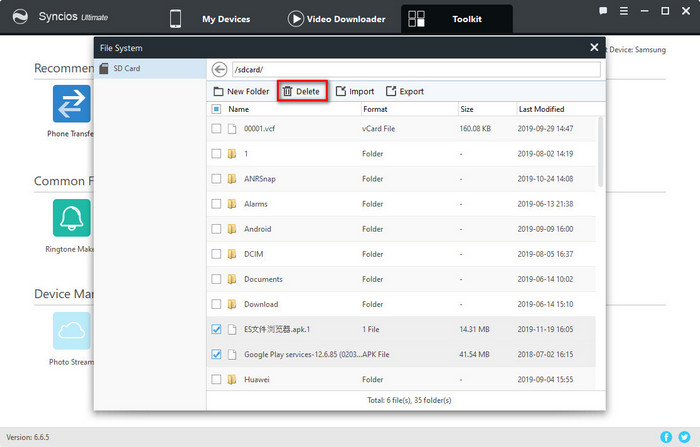
Task: Click the Documents folder icon
Action: click(x=232, y=279)
